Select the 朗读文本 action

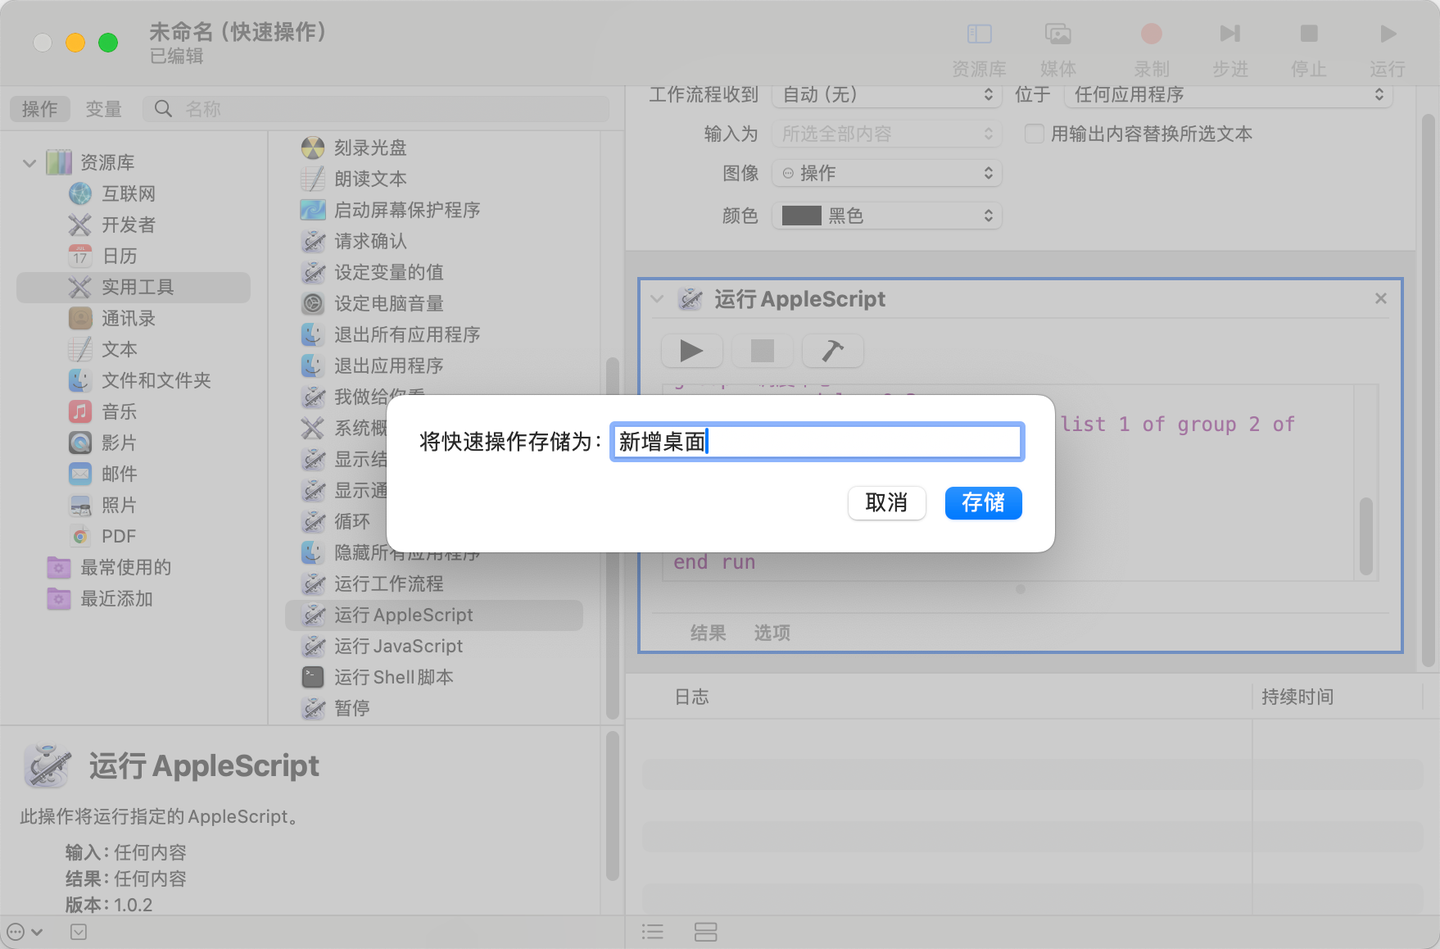tap(370, 179)
